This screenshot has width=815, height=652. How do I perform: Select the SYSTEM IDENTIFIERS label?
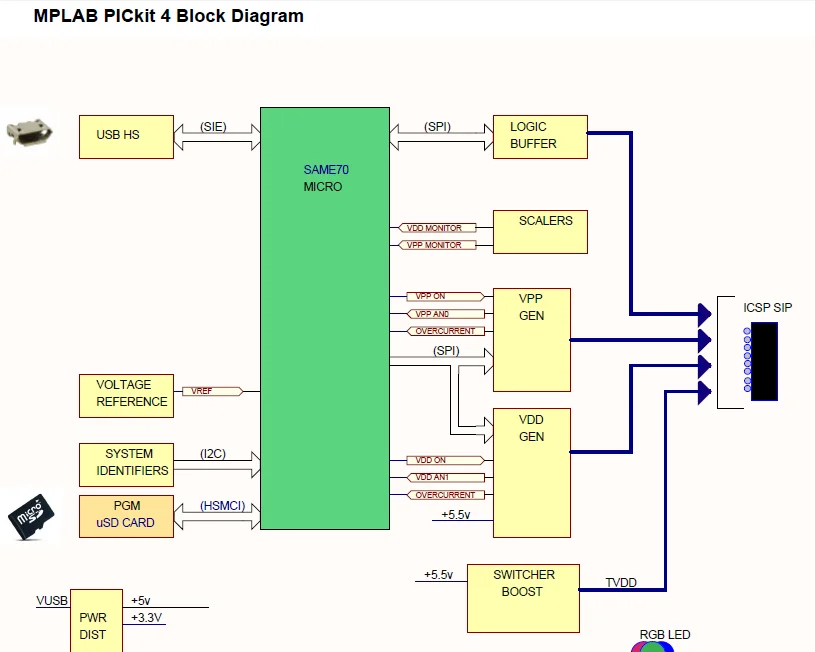tap(125, 462)
